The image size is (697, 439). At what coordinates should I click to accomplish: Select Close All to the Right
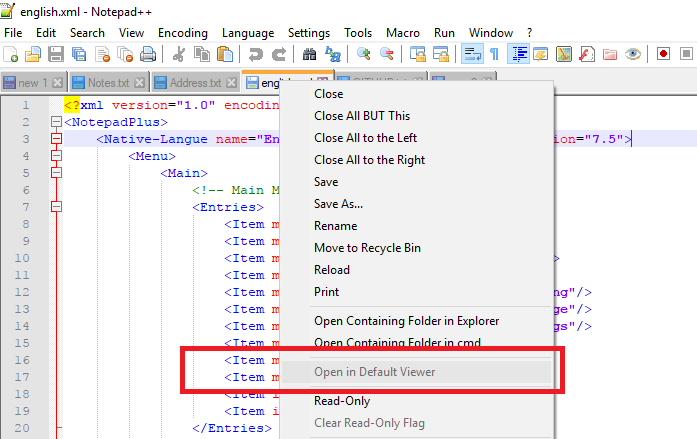click(417, 160)
